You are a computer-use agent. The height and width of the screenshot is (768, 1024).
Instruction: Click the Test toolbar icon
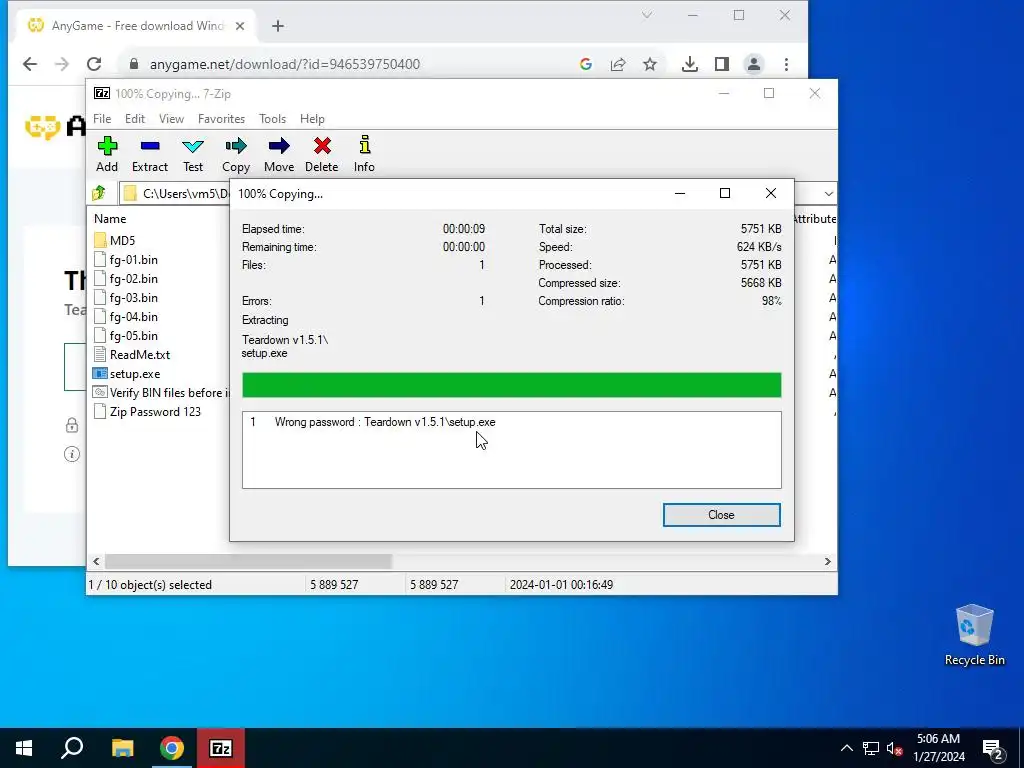pos(193,155)
